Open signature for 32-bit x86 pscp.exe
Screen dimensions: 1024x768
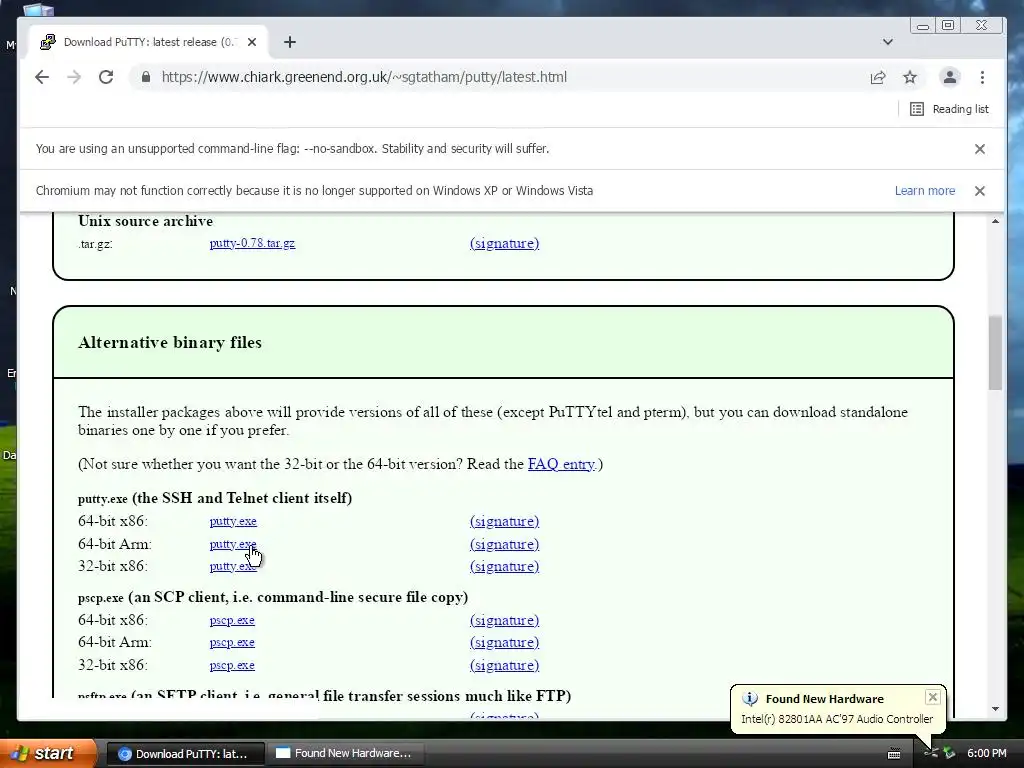(504, 665)
